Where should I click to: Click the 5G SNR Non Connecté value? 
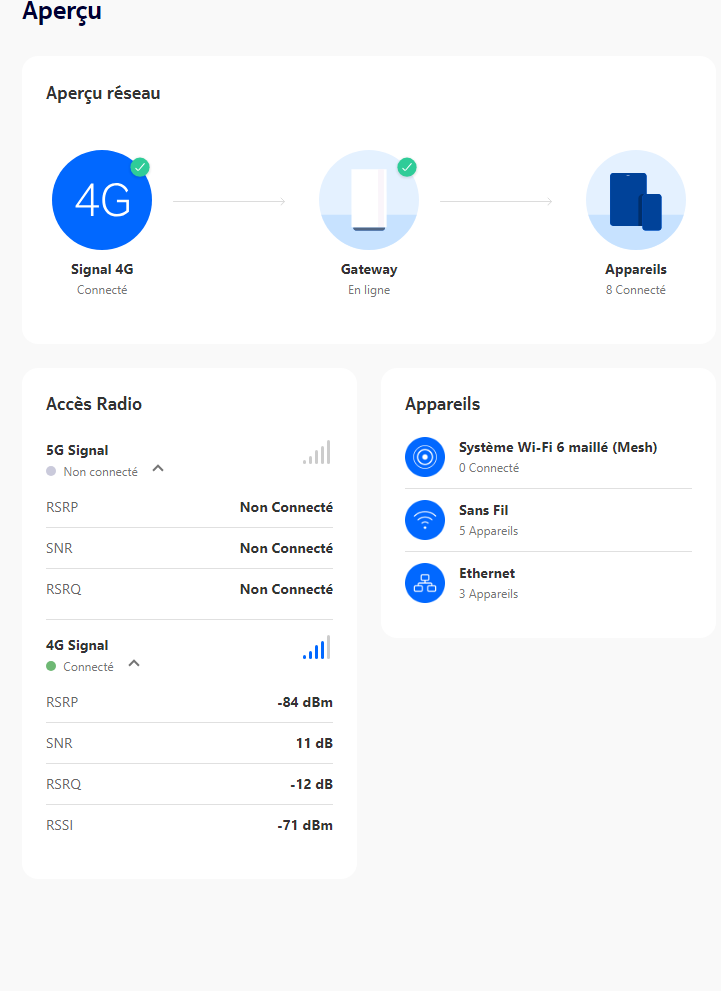pos(286,549)
